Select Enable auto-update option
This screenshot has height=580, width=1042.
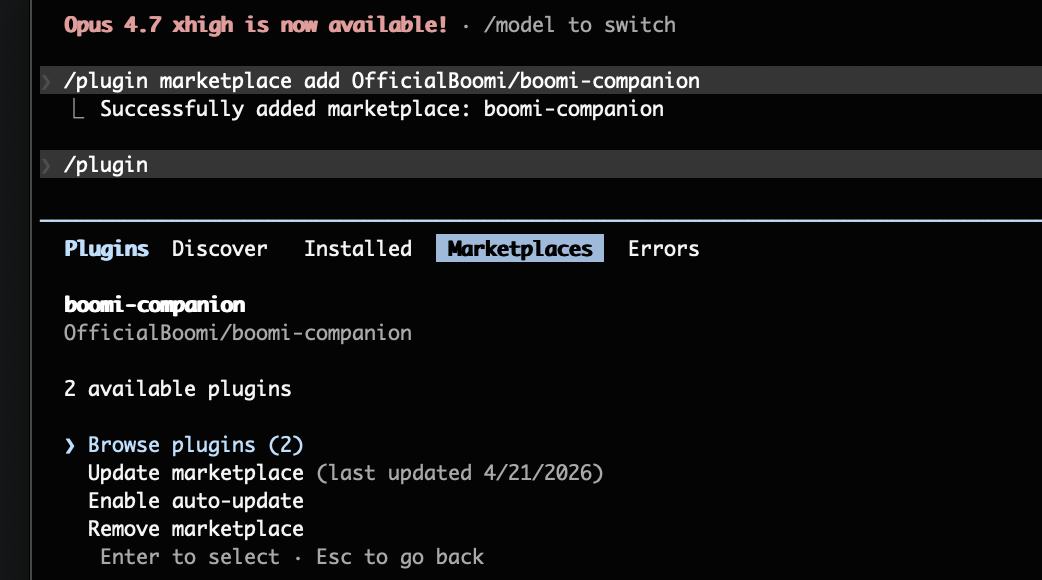195,500
